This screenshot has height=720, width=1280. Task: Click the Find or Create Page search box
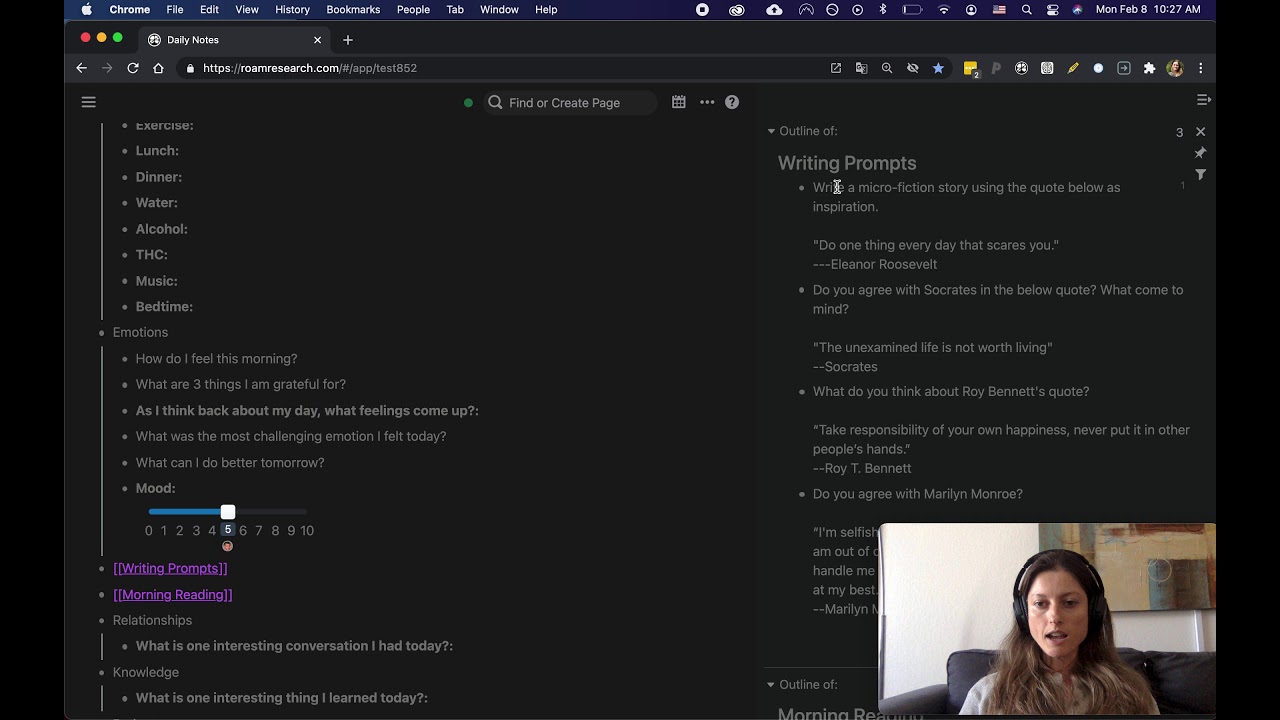point(571,103)
